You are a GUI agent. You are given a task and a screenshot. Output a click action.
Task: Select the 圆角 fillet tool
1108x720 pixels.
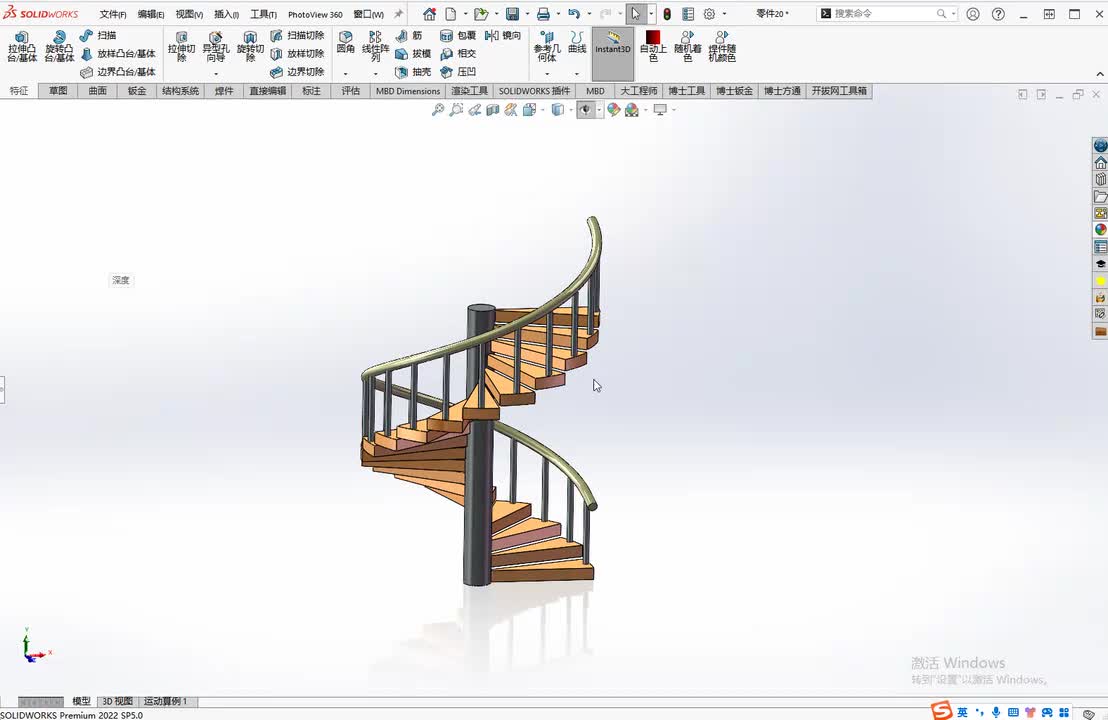coord(346,42)
